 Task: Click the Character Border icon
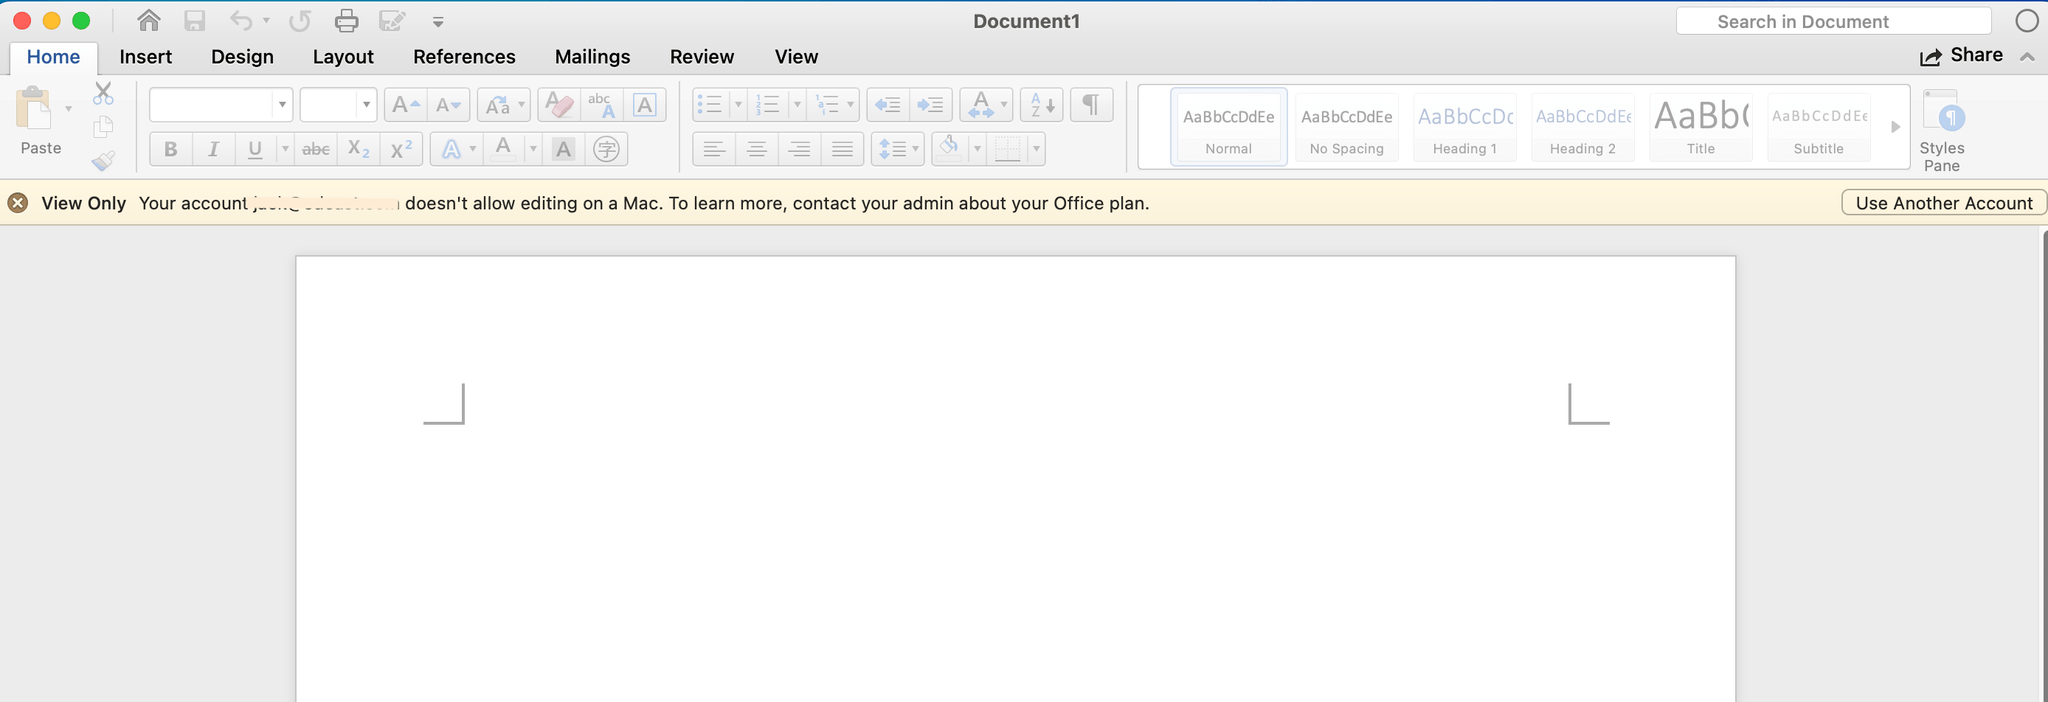point(645,104)
